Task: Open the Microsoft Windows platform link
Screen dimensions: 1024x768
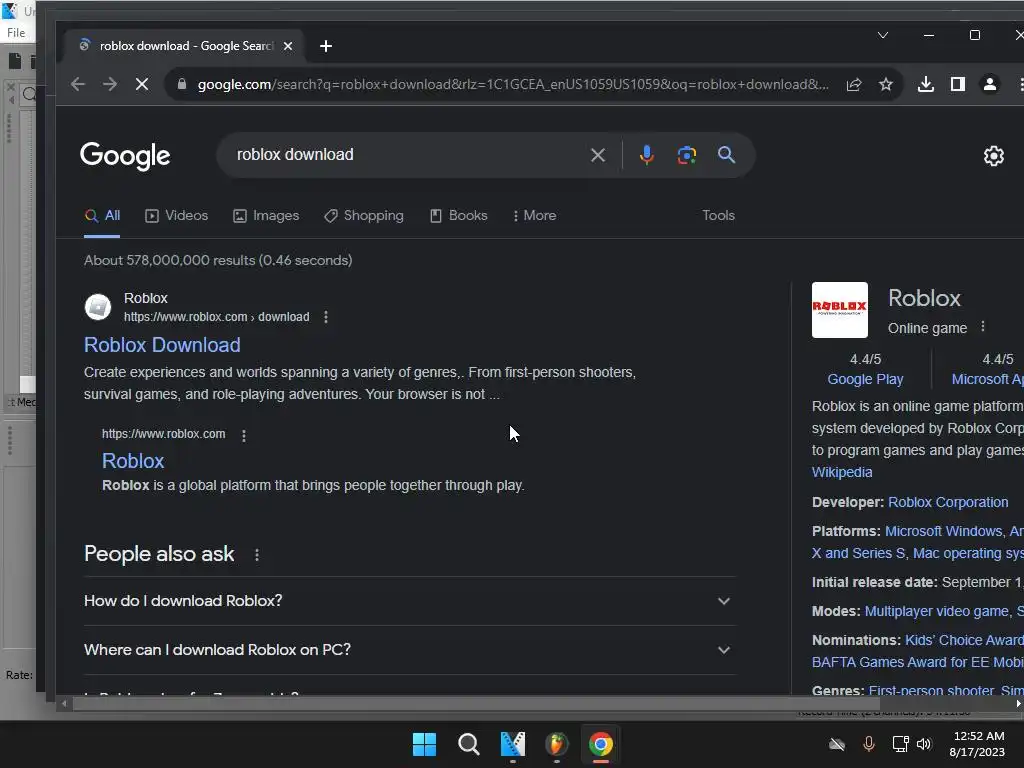Action: pos(943,531)
